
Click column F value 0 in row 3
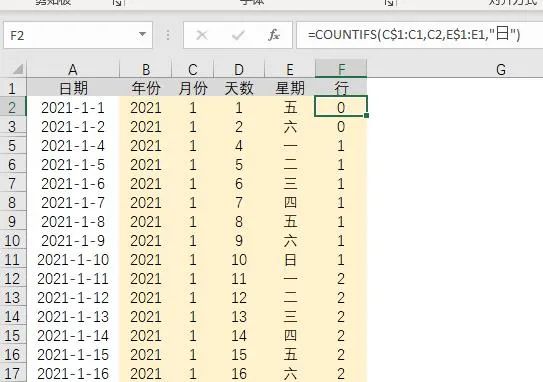coord(341,127)
